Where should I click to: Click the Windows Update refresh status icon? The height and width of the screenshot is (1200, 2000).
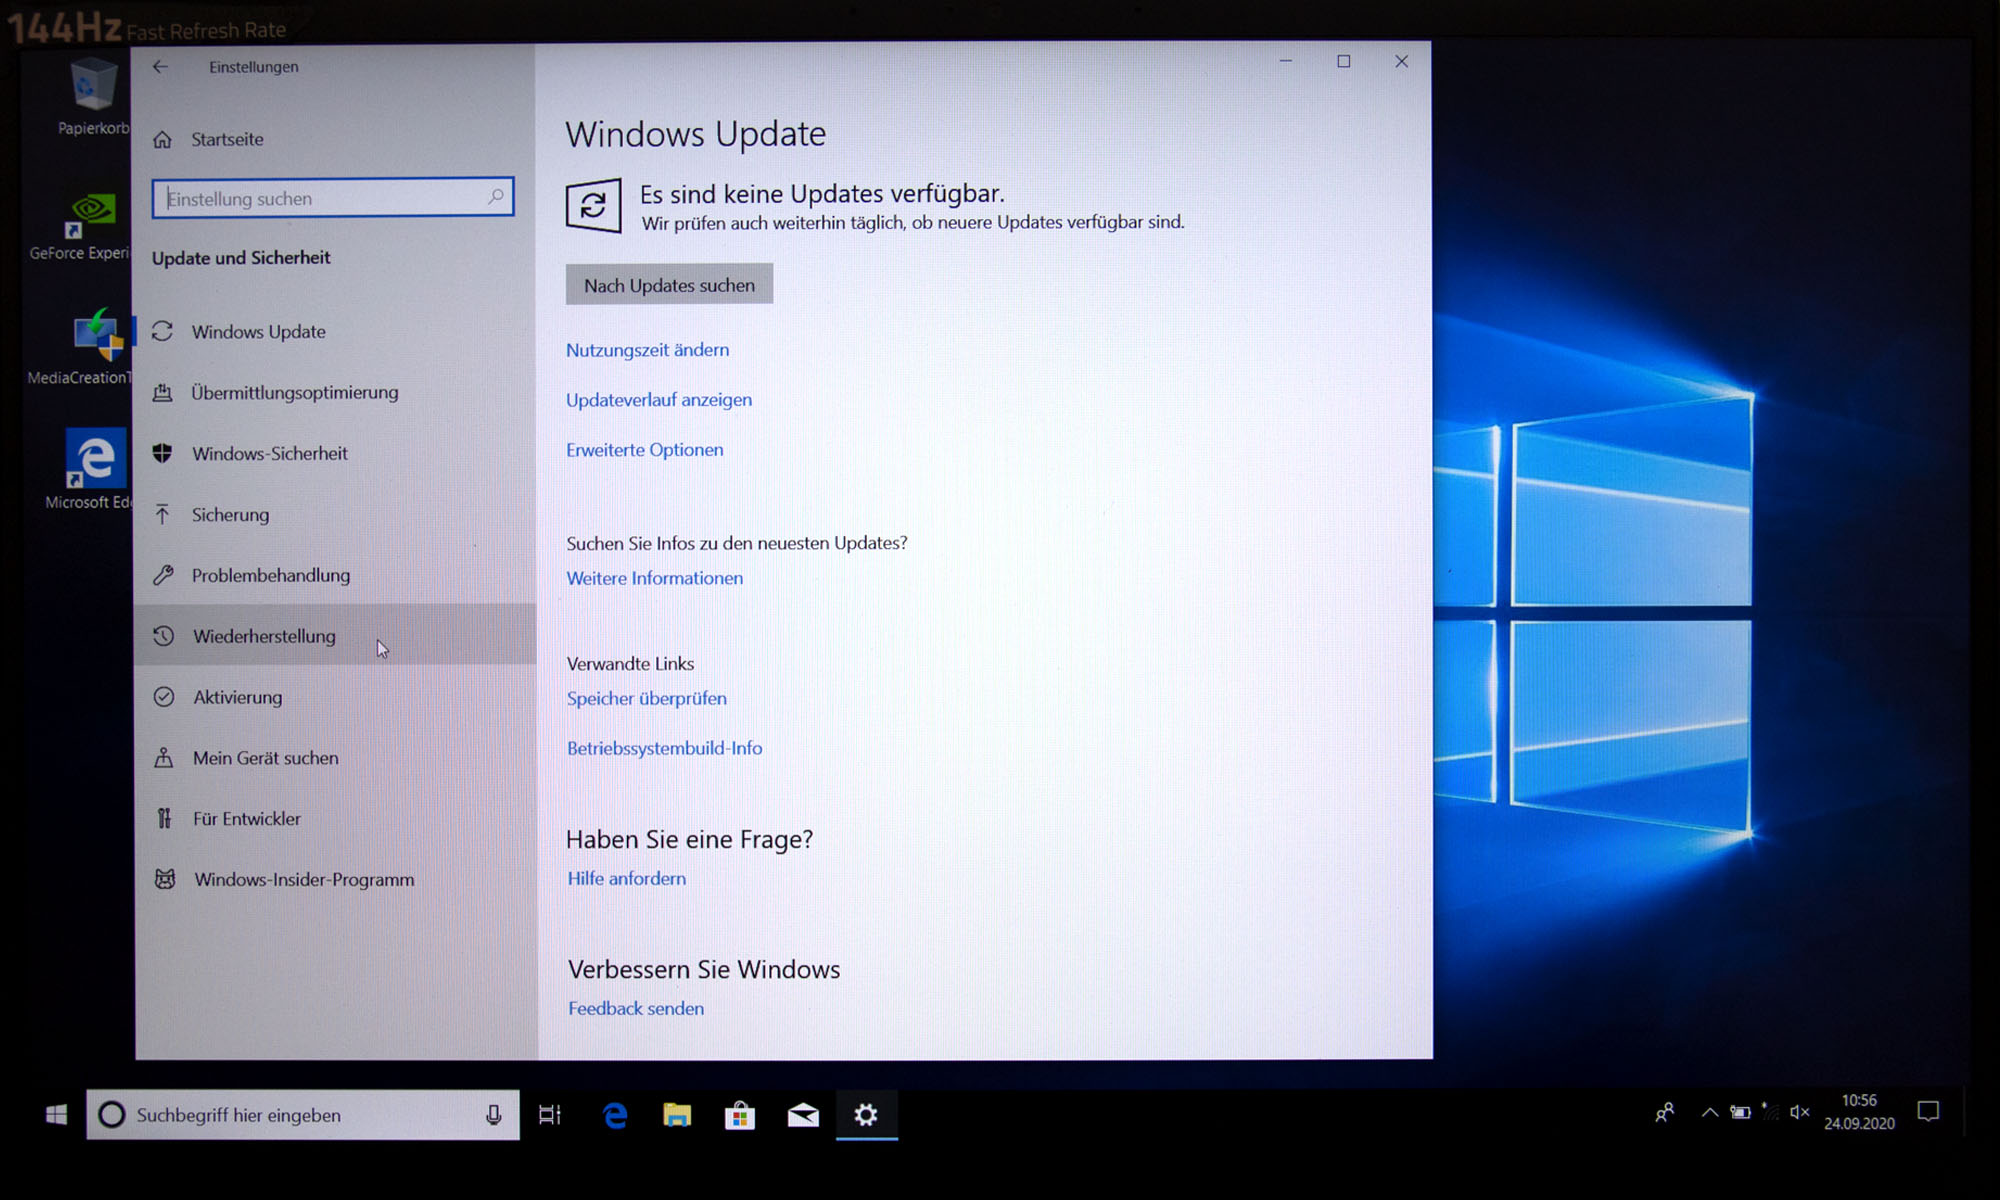point(593,206)
